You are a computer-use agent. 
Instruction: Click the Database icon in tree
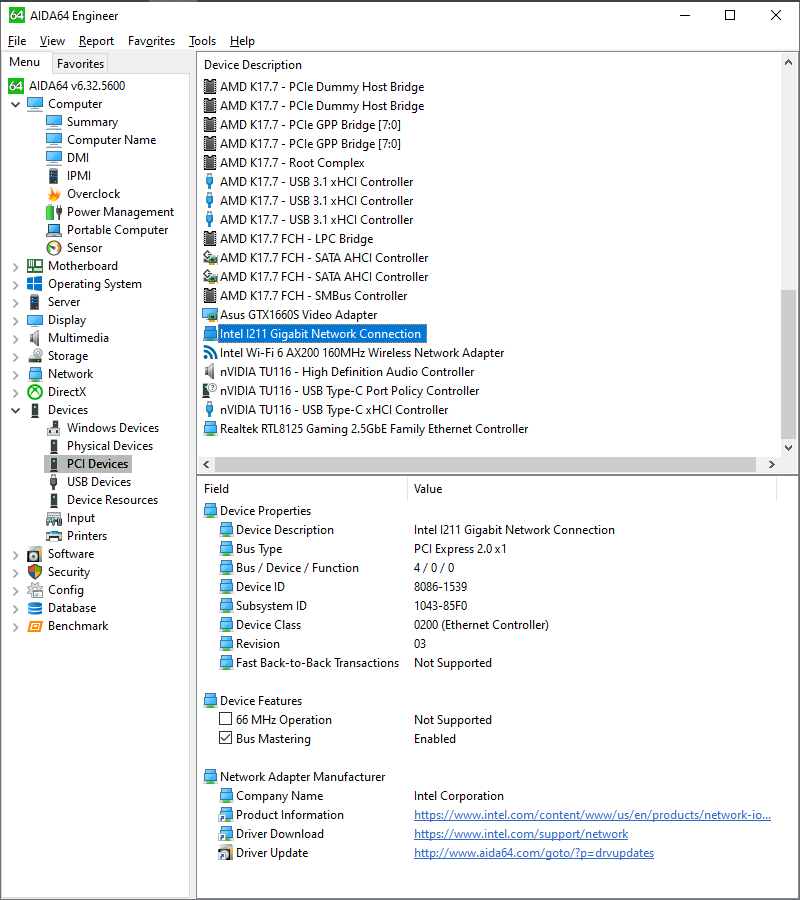coord(35,608)
